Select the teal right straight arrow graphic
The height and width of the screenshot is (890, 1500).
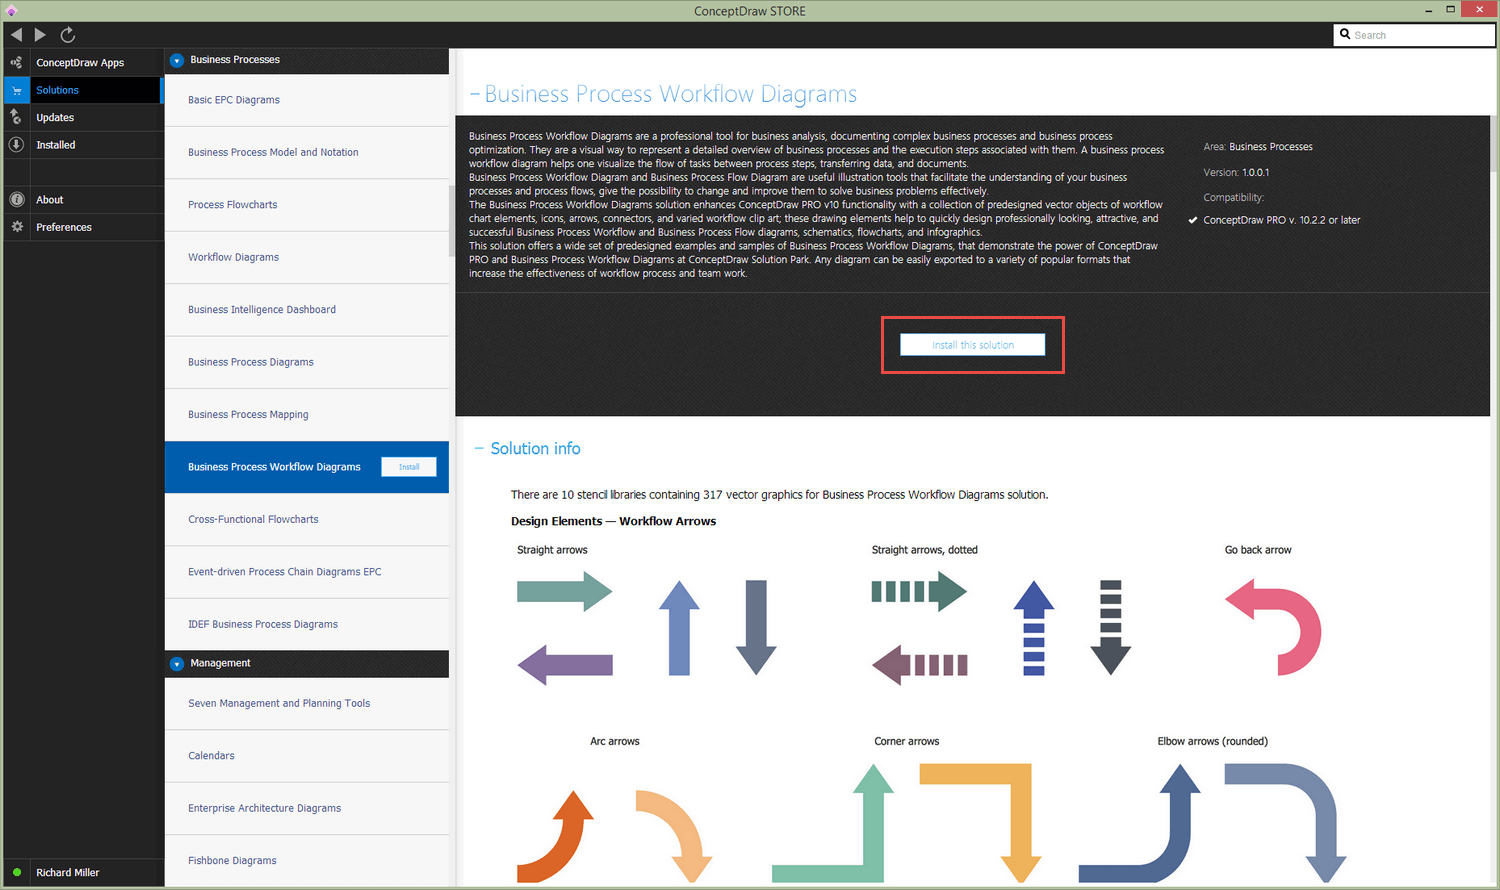click(564, 592)
